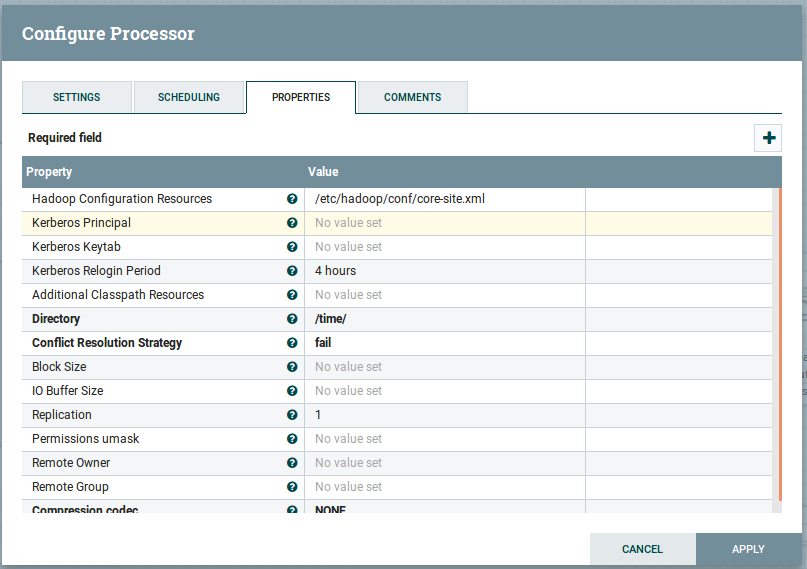Click help icon for Kerberos Relogin Period
The width and height of the screenshot is (807, 569).
pyautogui.click(x=292, y=271)
